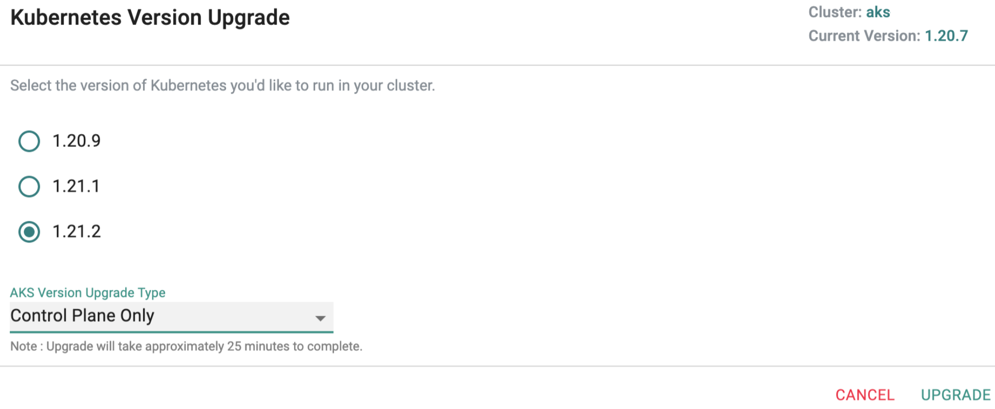This screenshot has height=409, width=995.
Task: Click the 1.21.2 version label text
Action: click(x=76, y=232)
